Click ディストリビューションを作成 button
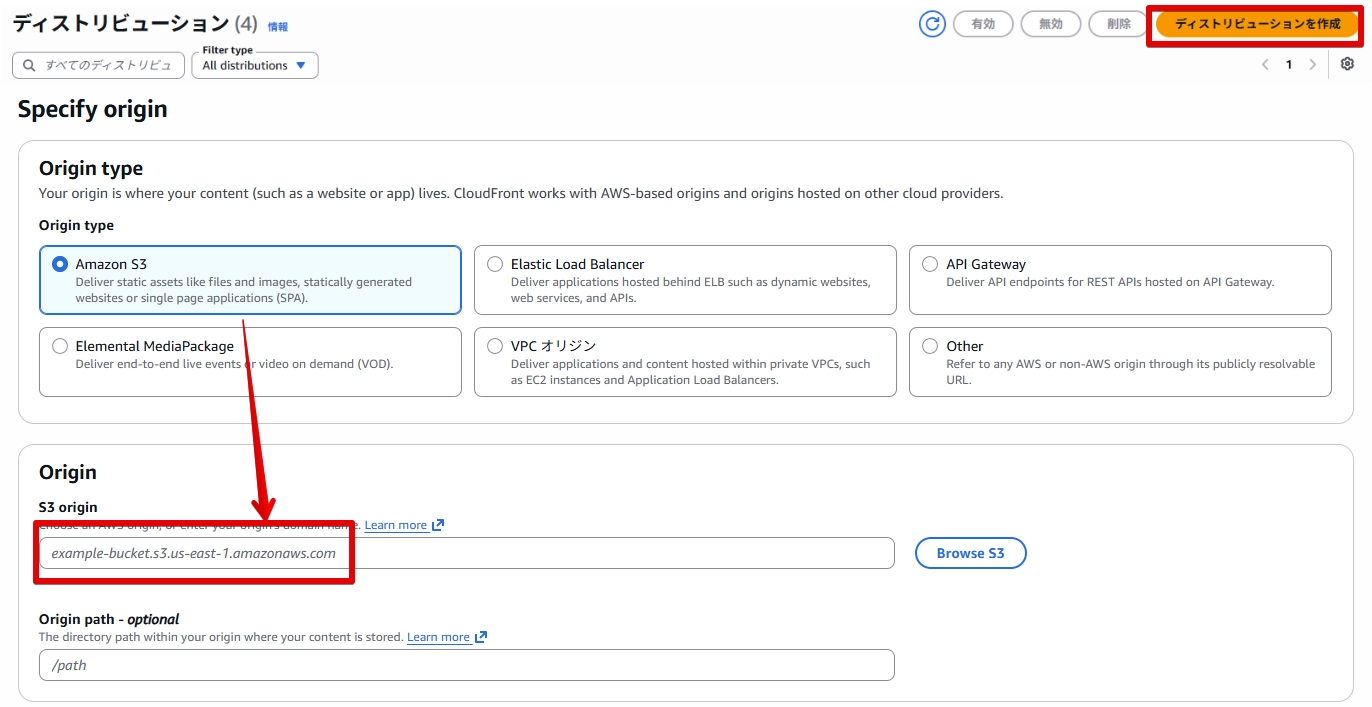 [1257, 24]
